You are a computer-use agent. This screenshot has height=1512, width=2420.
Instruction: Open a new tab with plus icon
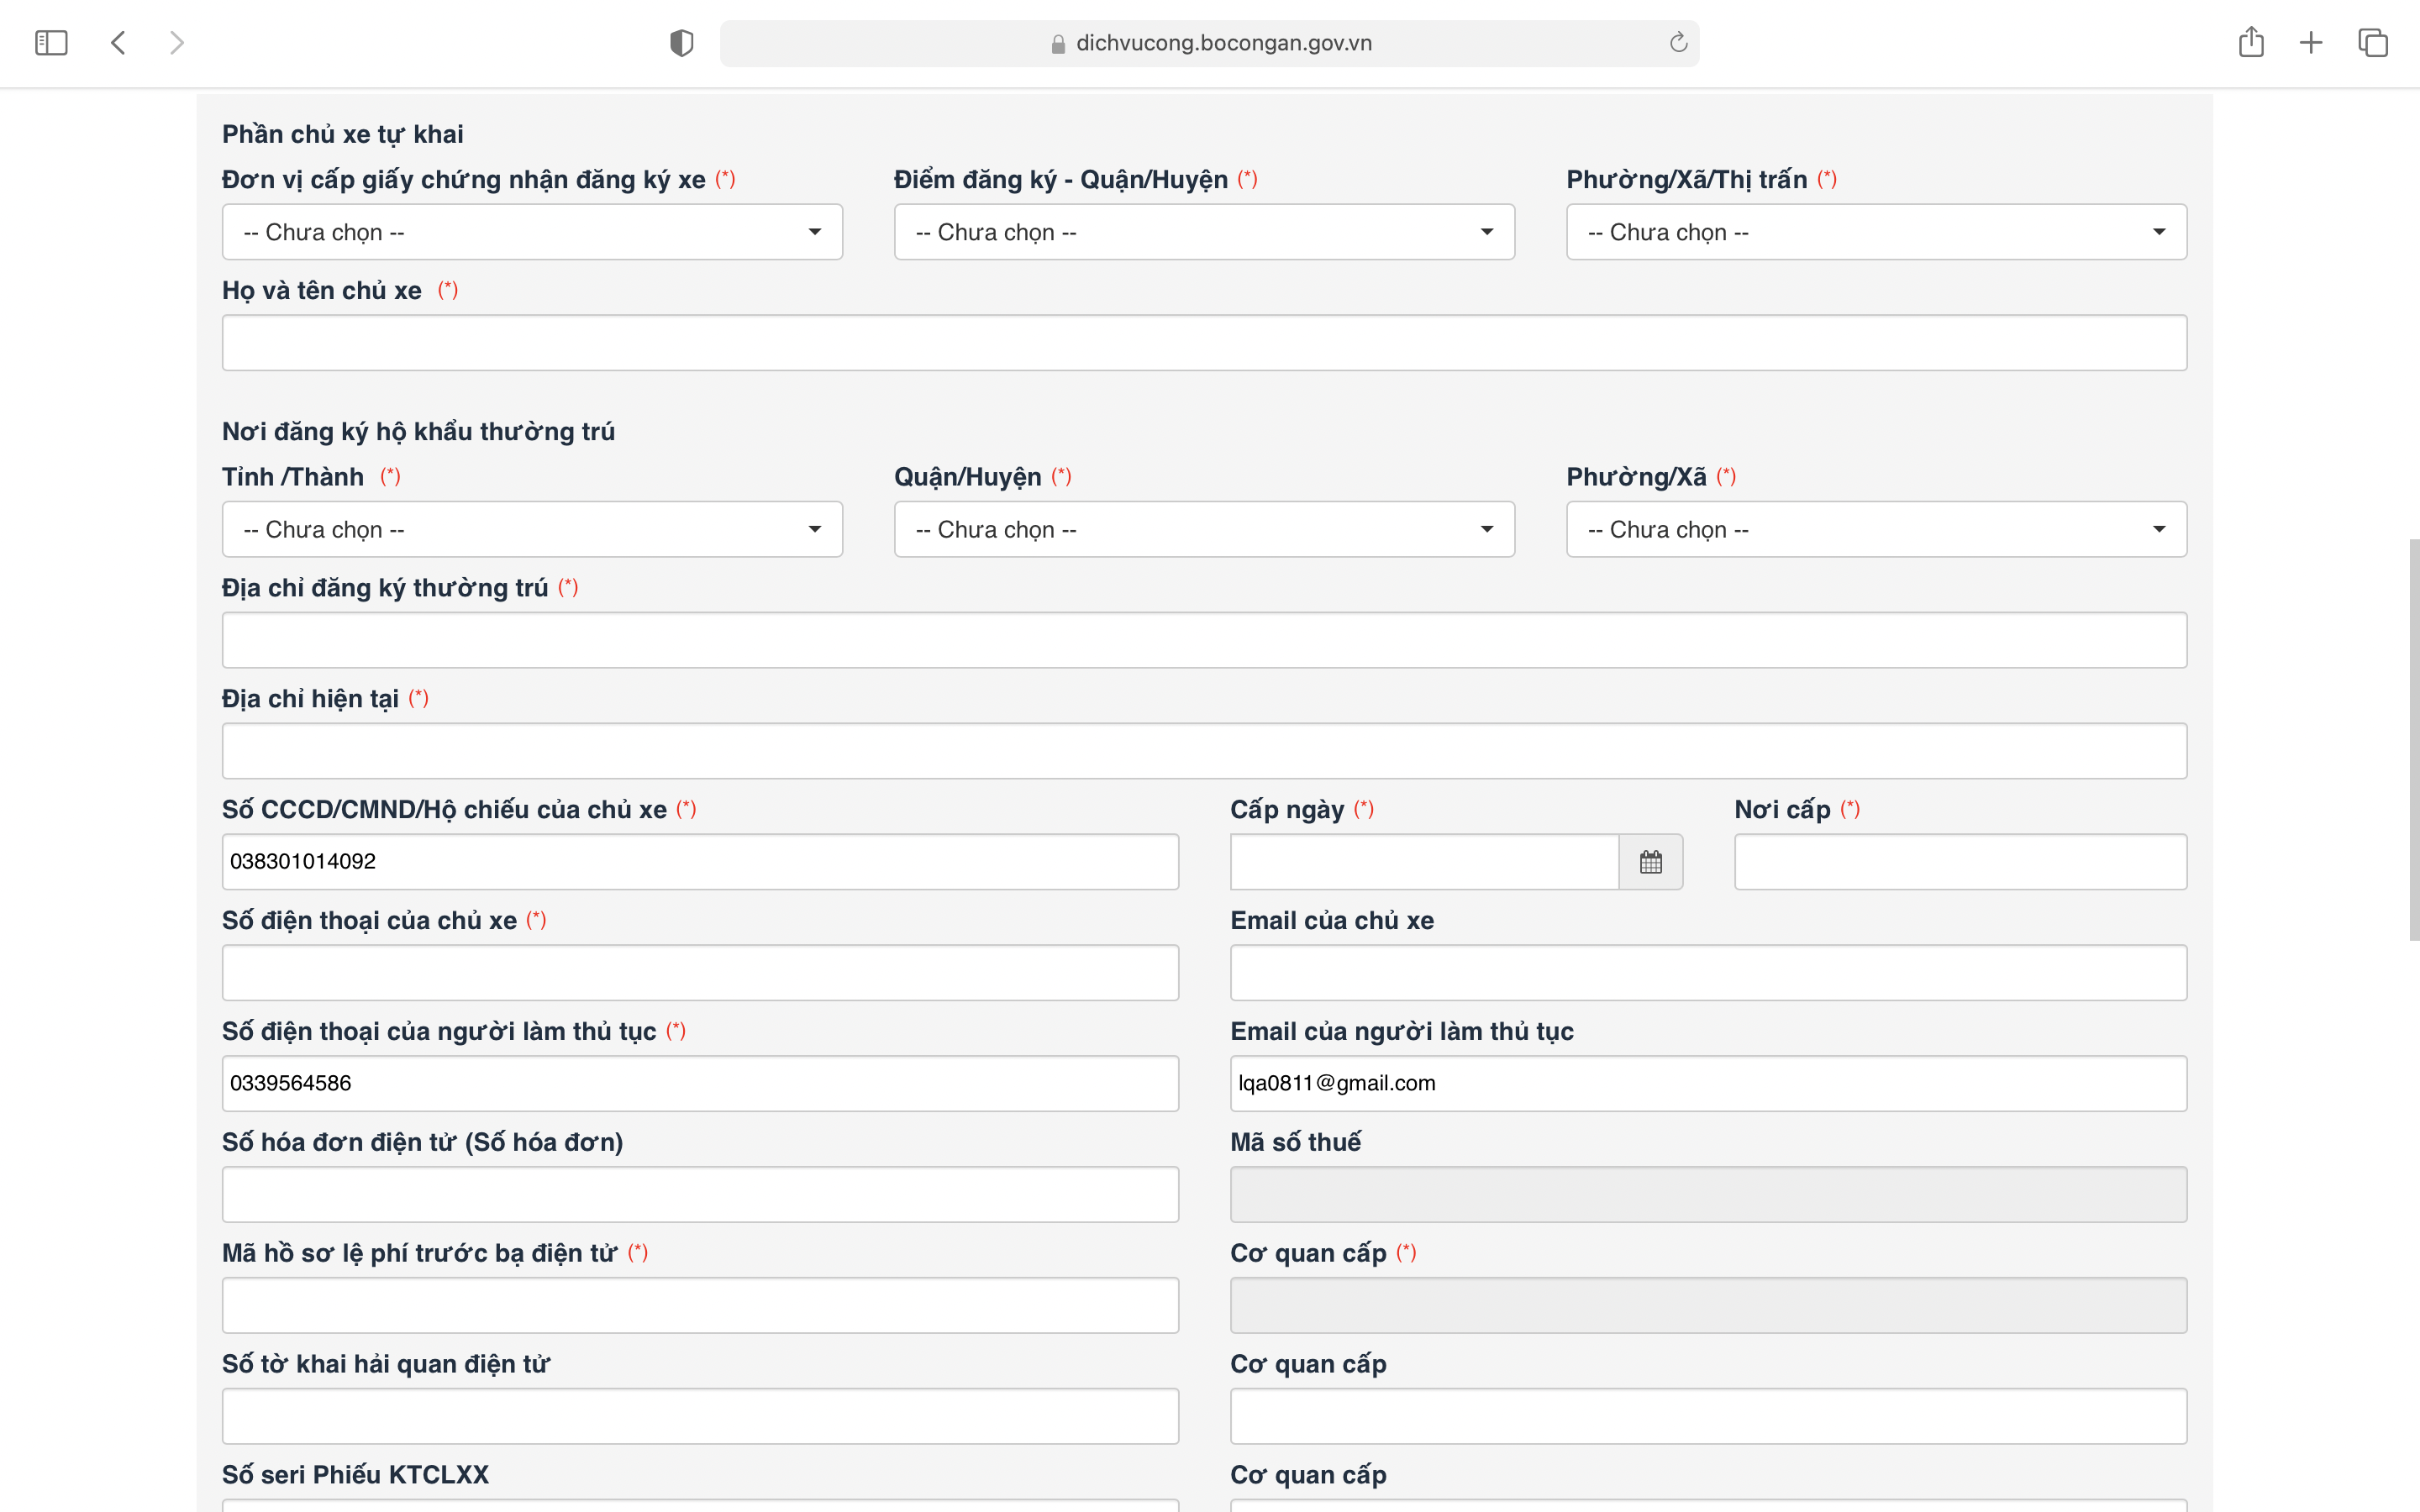[x=2311, y=43]
